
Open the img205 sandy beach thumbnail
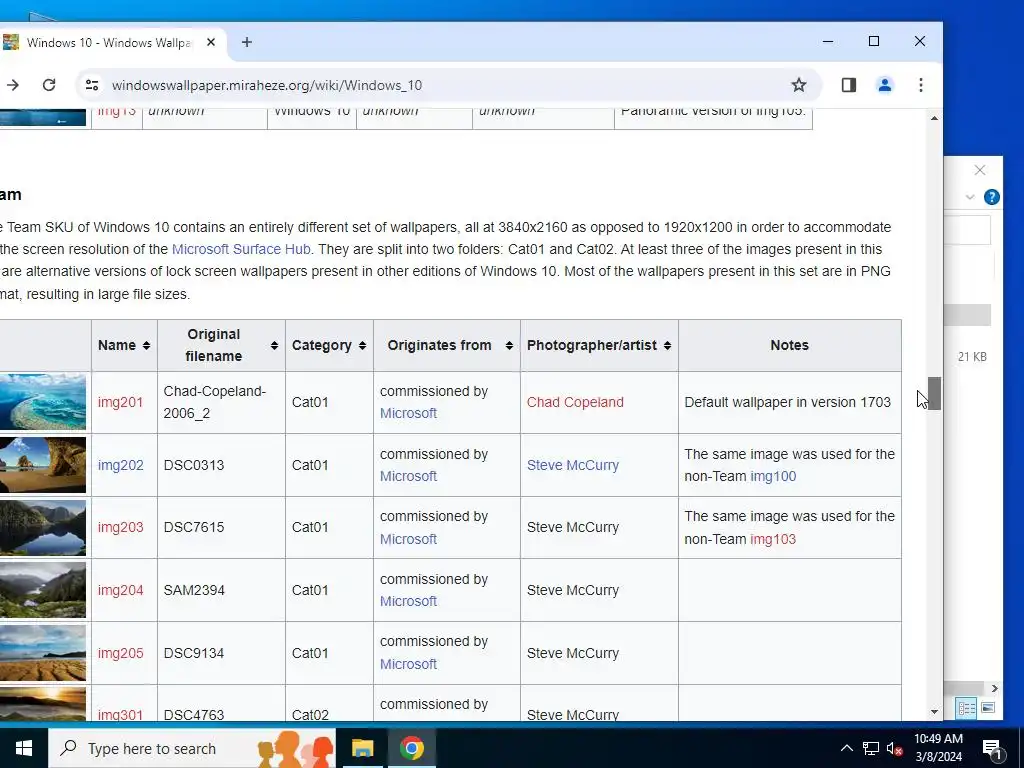[42, 652]
